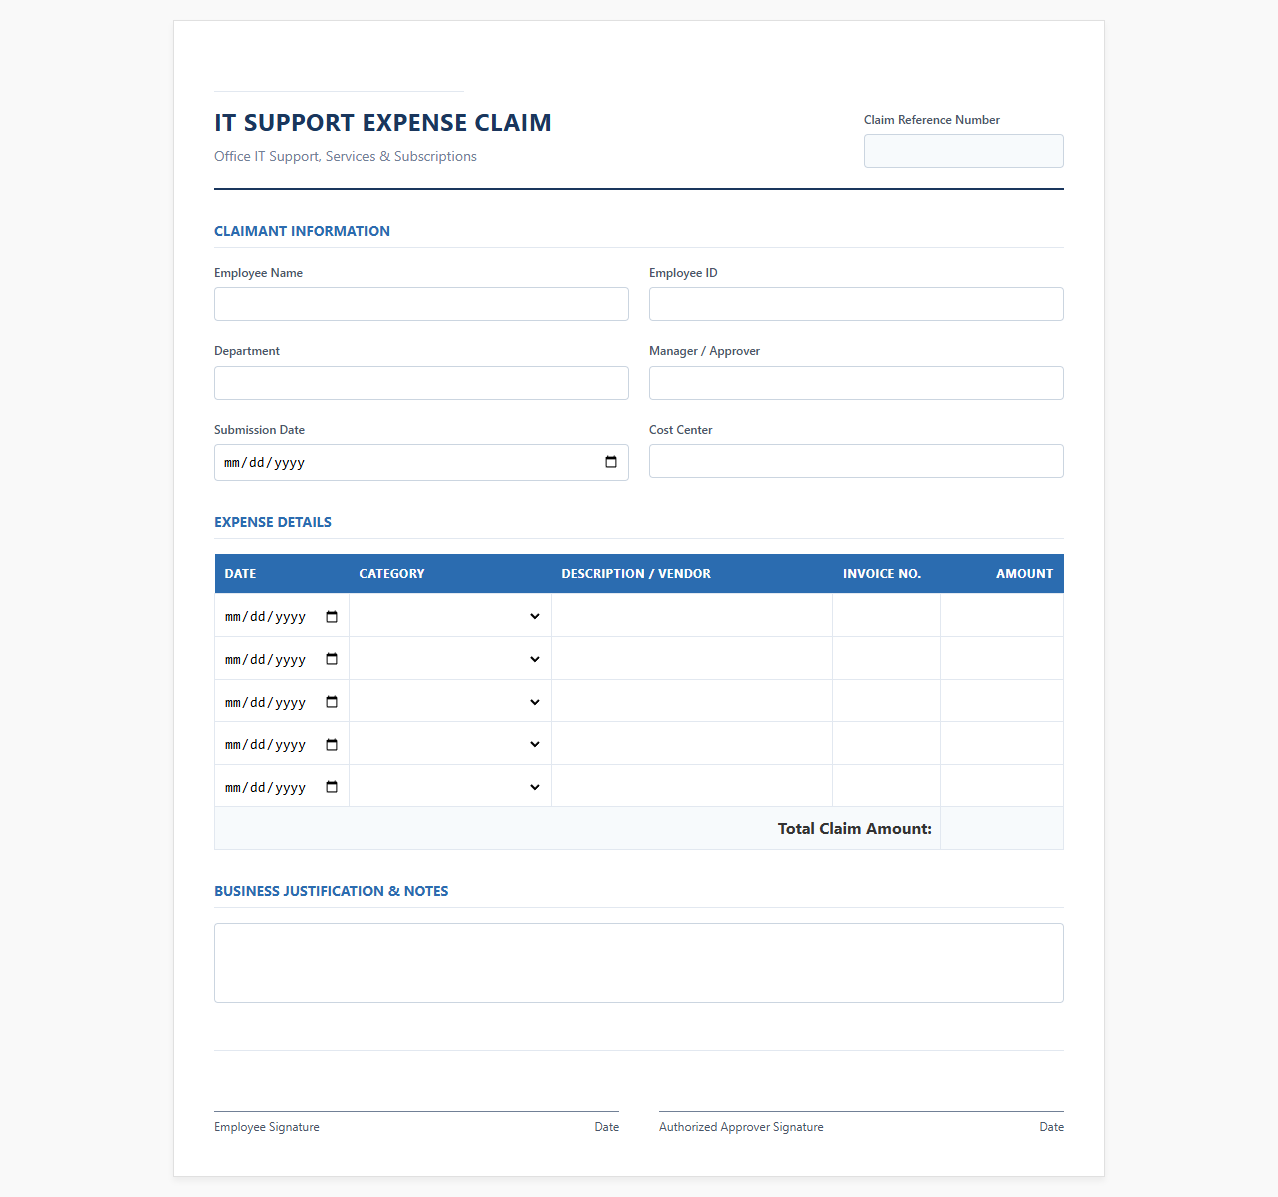Click the Department text field
The height and width of the screenshot is (1197, 1278).
click(x=421, y=383)
